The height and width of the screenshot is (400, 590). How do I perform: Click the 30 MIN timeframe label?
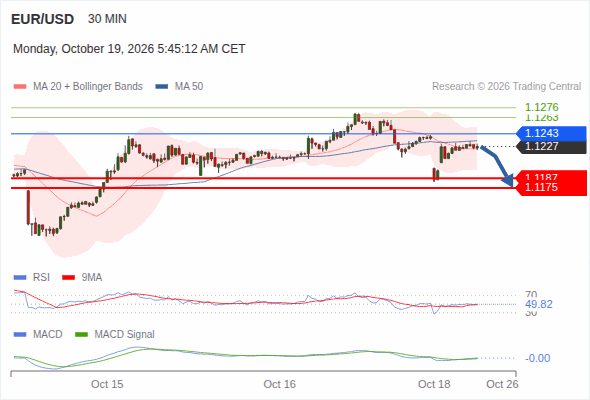coord(107,19)
